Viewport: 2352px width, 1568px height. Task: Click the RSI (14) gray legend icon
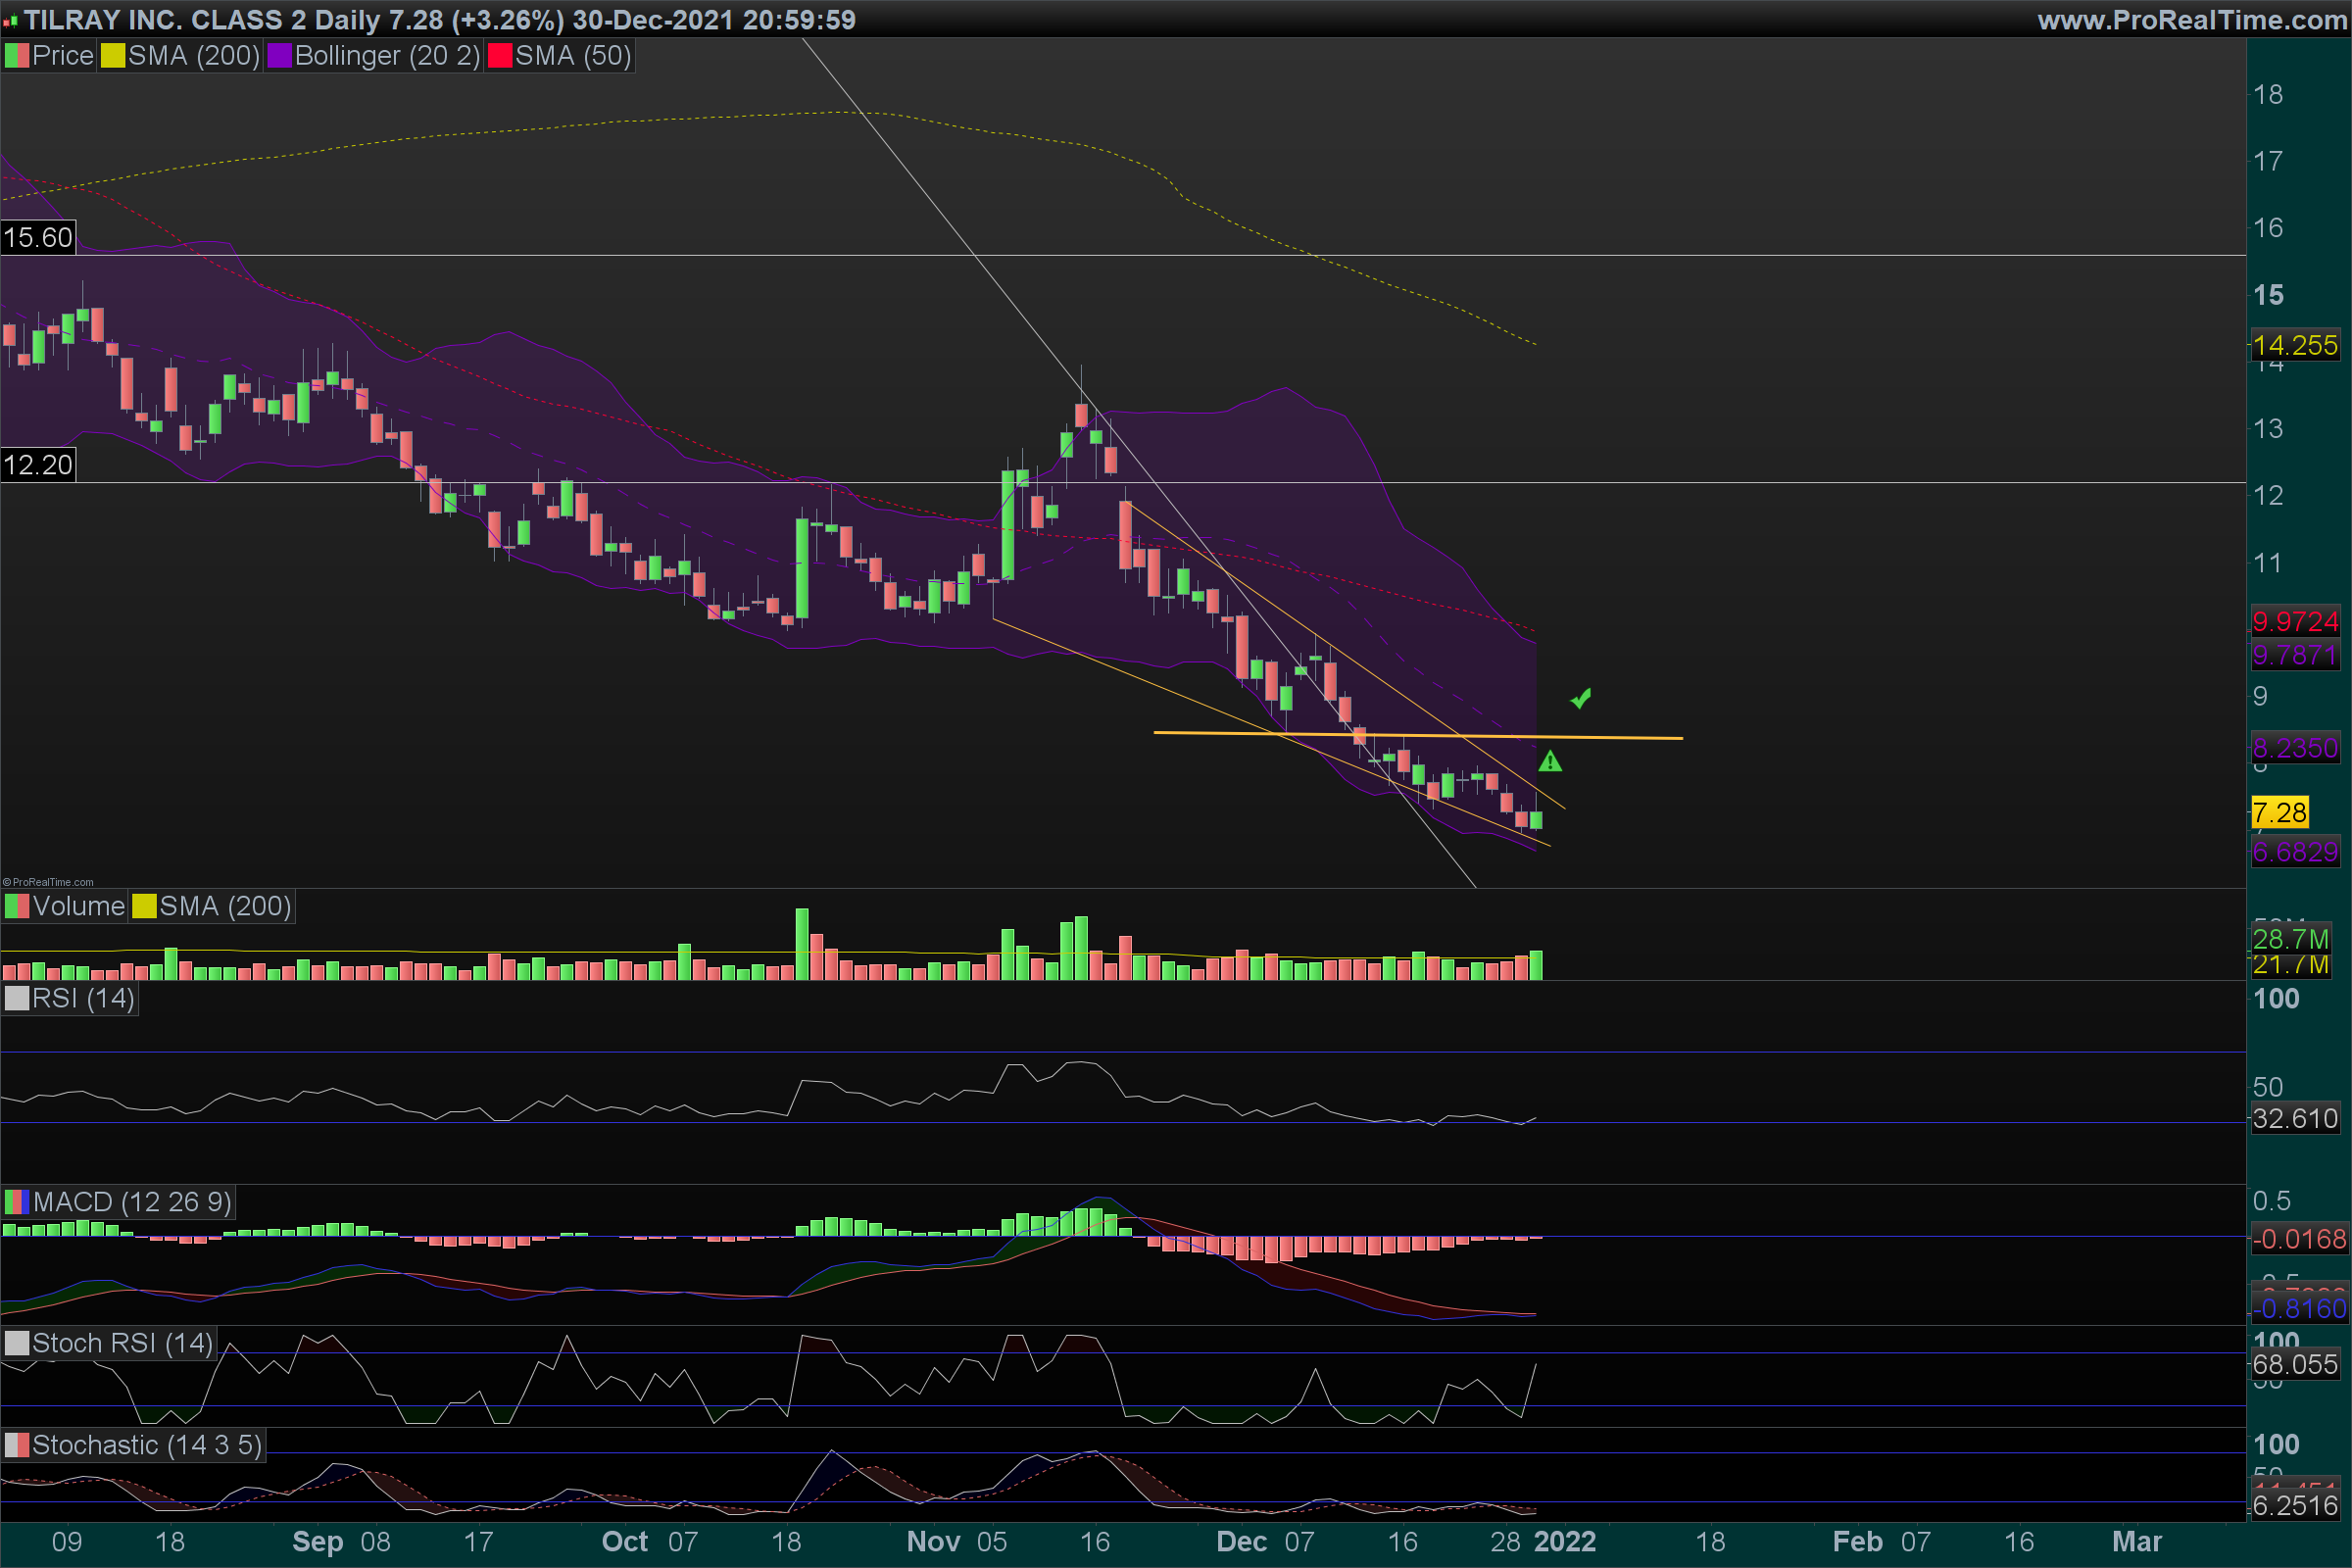[17, 998]
